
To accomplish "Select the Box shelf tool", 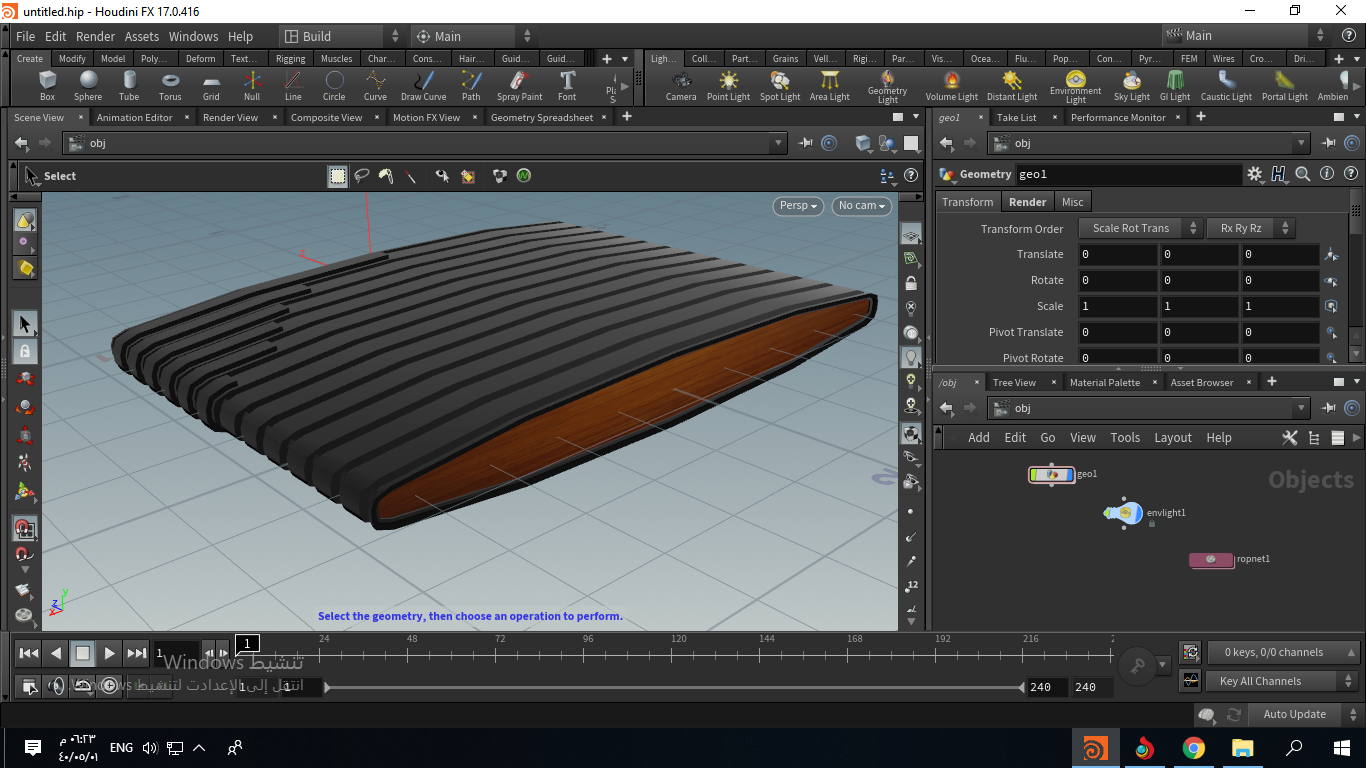I will (47, 85).
